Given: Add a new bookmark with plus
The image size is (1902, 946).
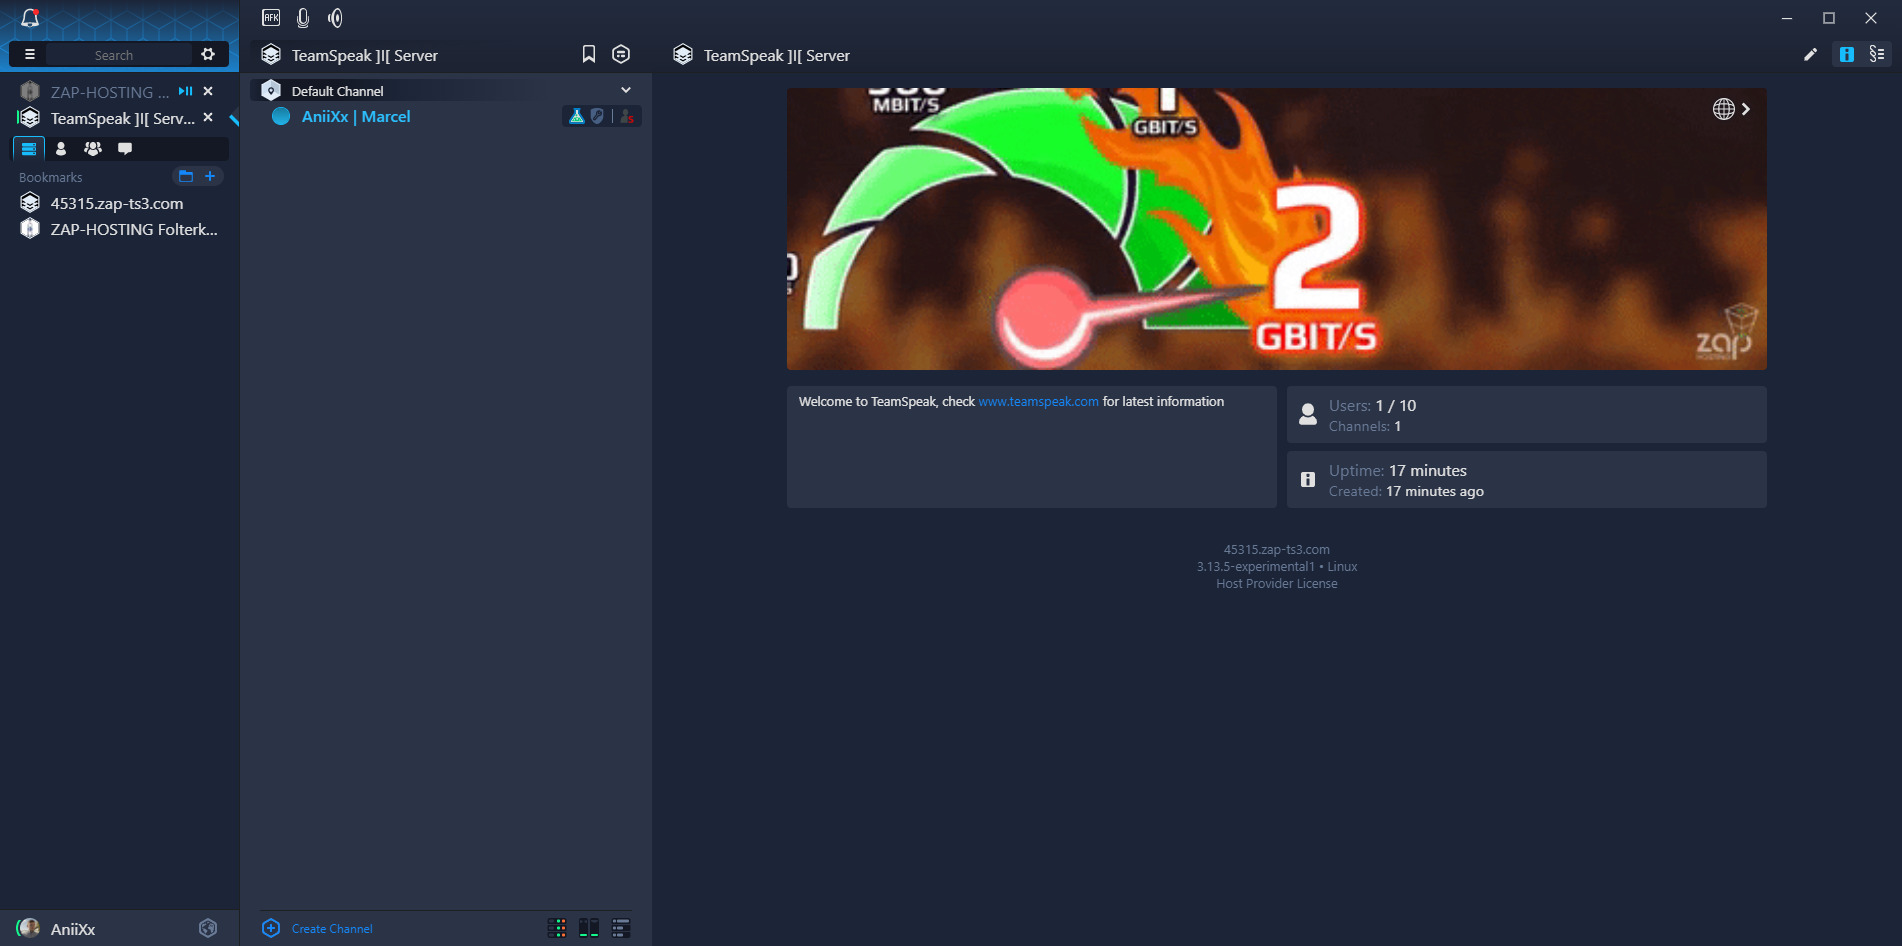Looking at the screenshot, I should (210, 176).
